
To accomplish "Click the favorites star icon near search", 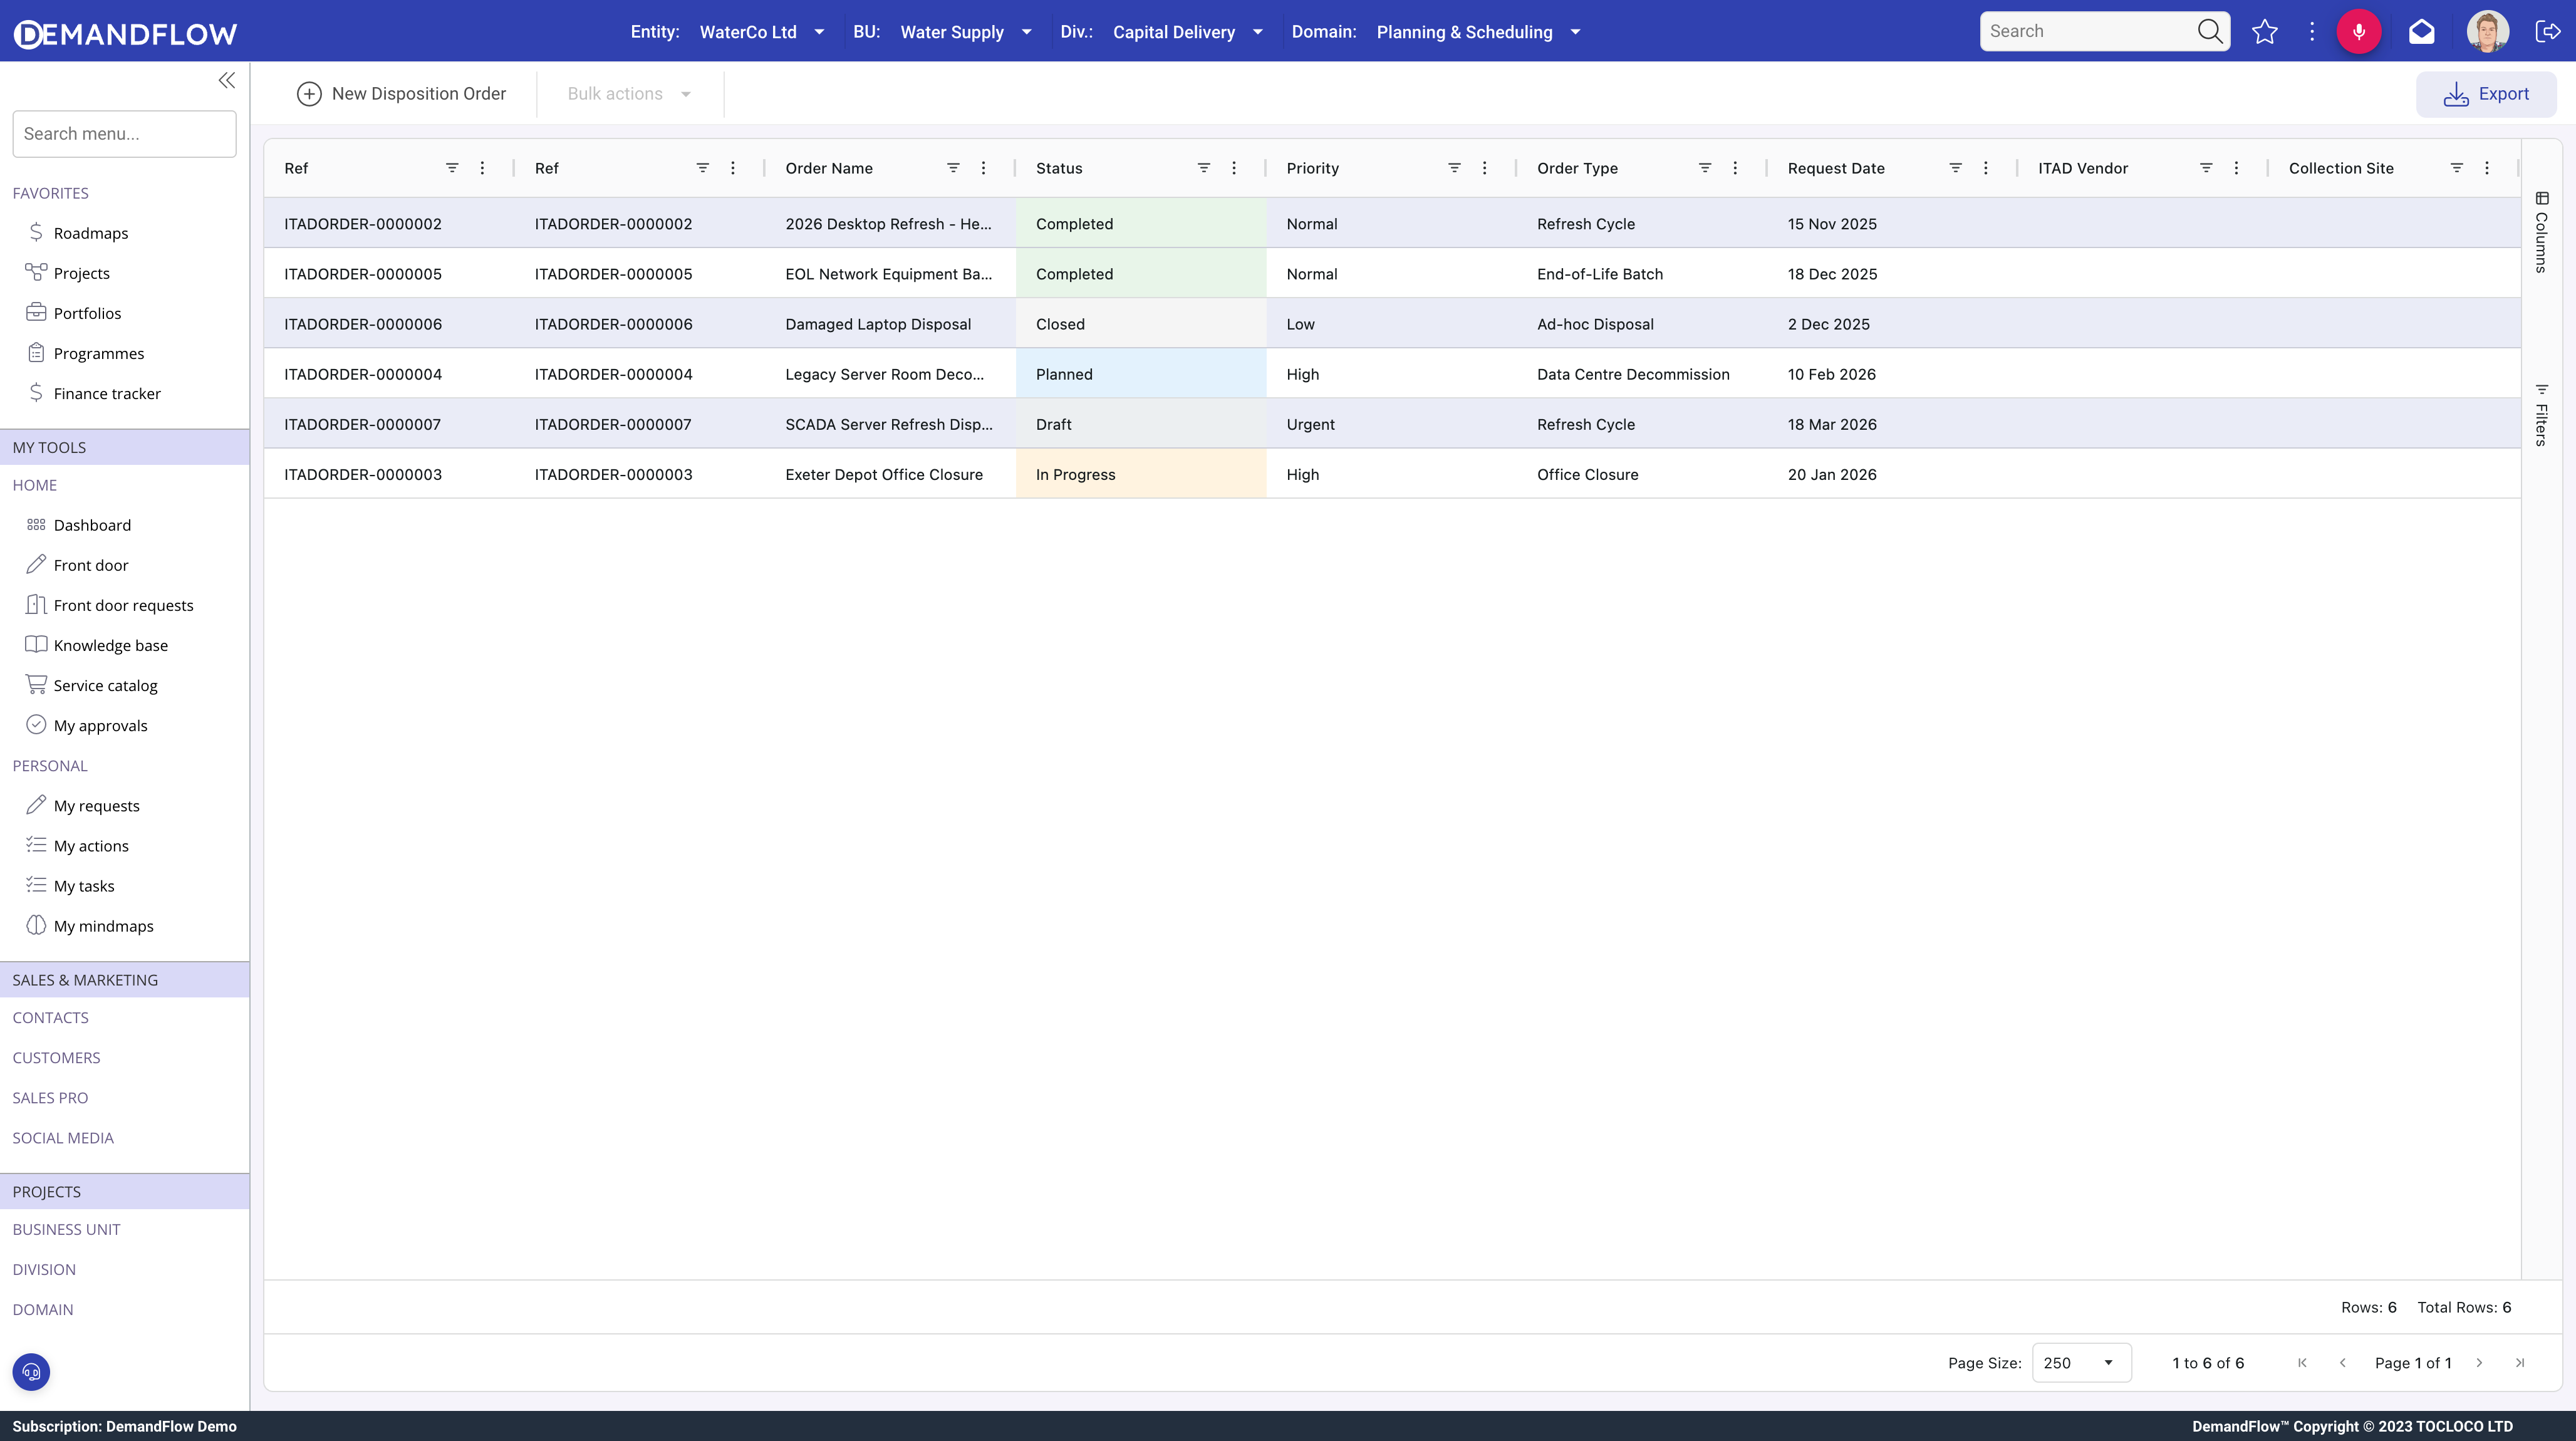I will coord(2265,31).
